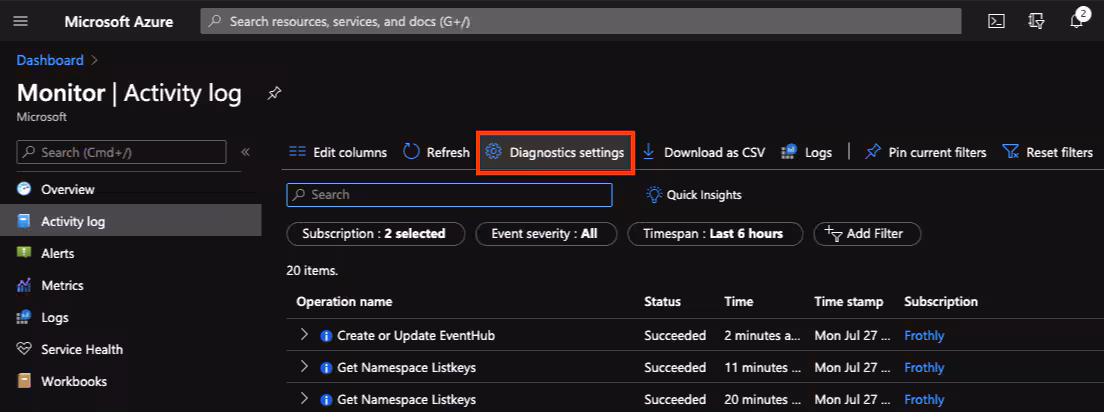Screen dimensions: 1104x412
Task: Open the notifications bell
Action: (1077, 21)
